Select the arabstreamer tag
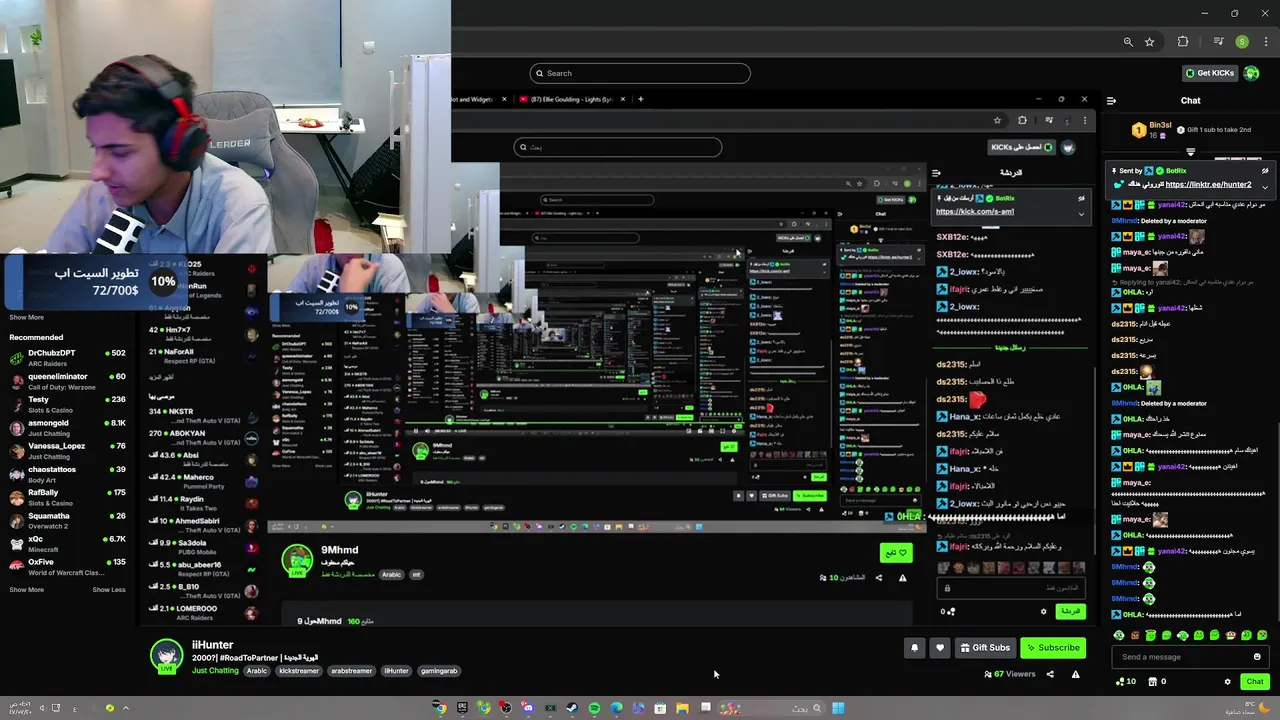This screenshot has height=720, width=1280. click(x=351, y=671)
